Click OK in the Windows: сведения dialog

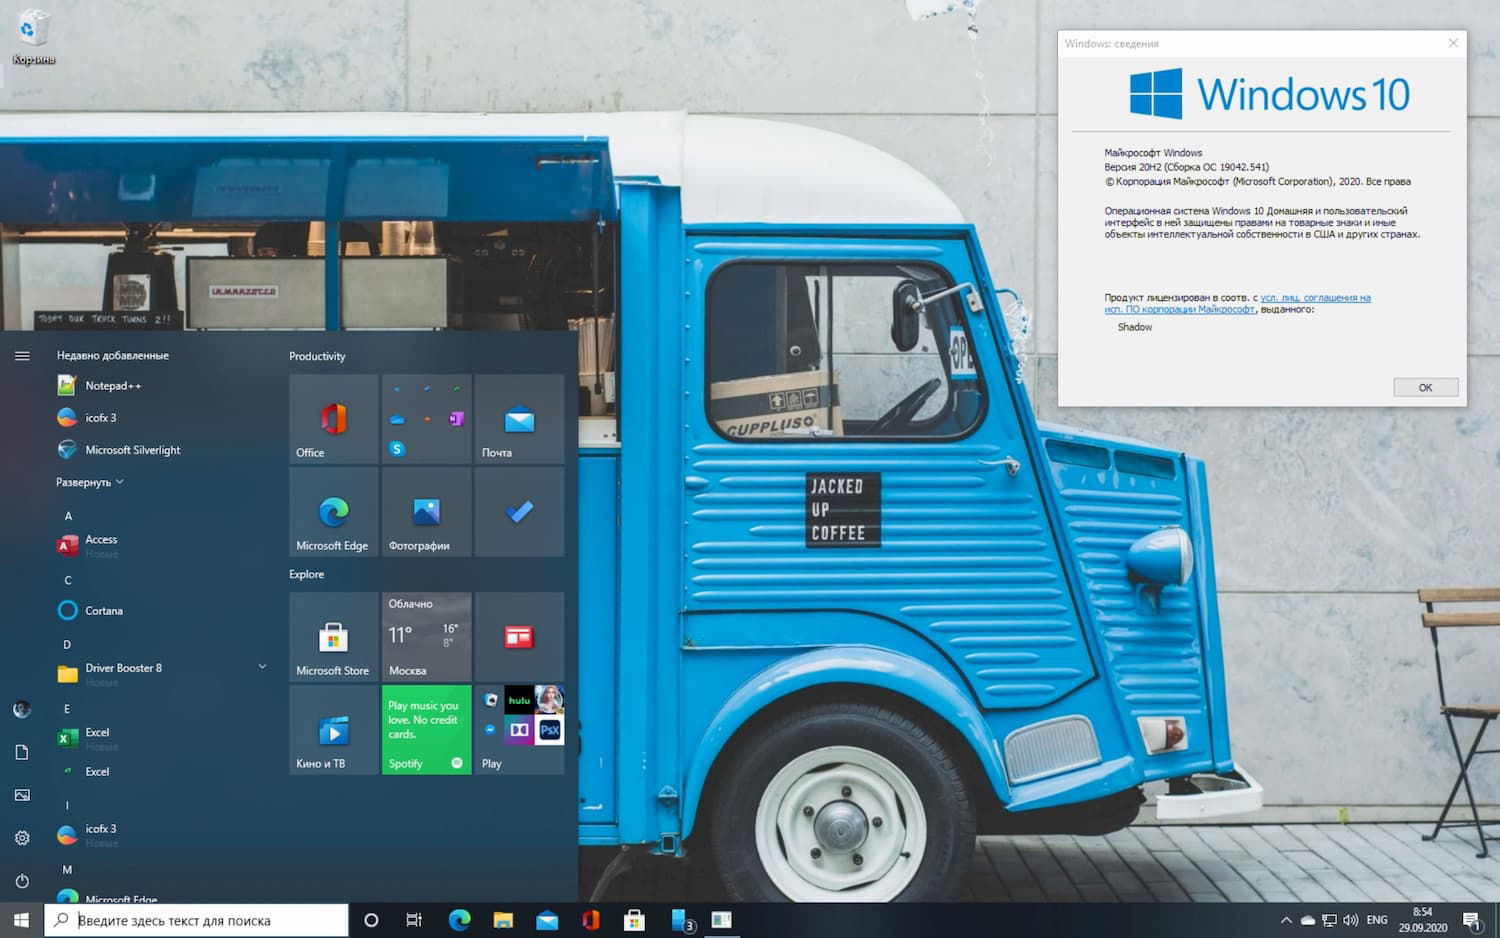click(1425, 387)
